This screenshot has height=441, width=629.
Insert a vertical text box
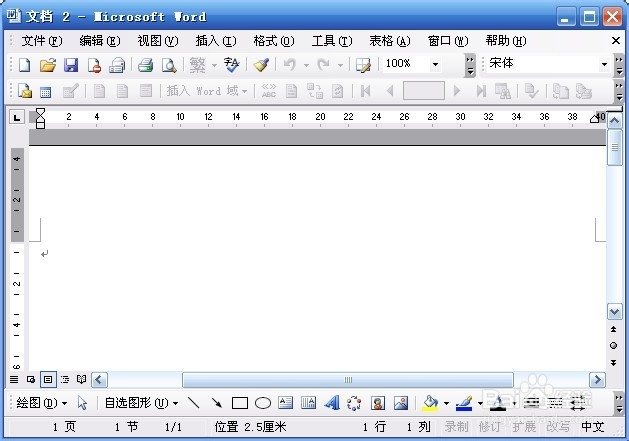click(308, 402)
